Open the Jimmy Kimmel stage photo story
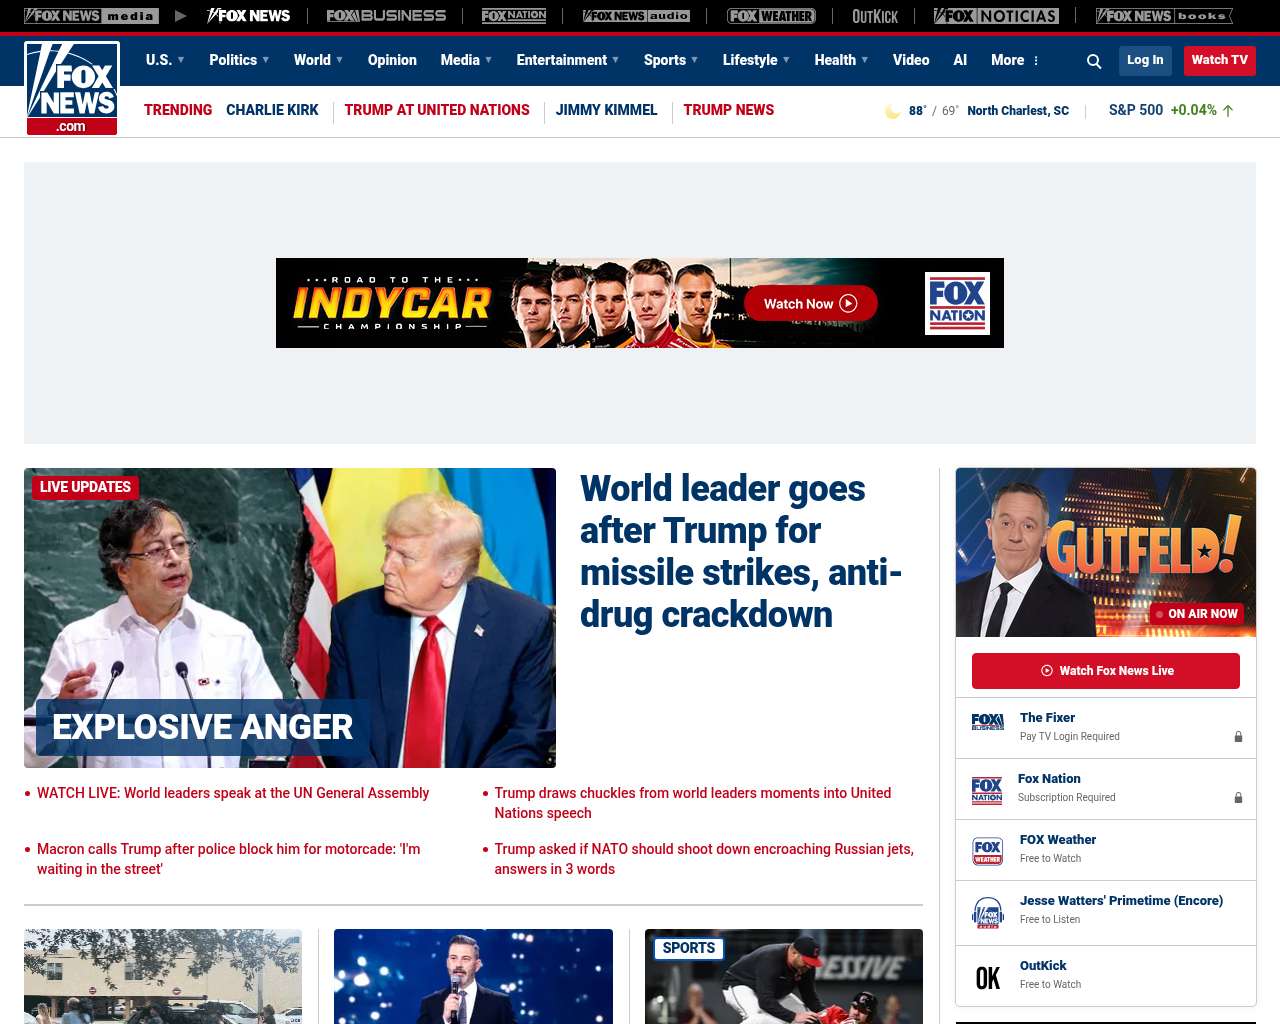Image resolution: width=1280 pixels, height=1024 pixels. (473, 976)
